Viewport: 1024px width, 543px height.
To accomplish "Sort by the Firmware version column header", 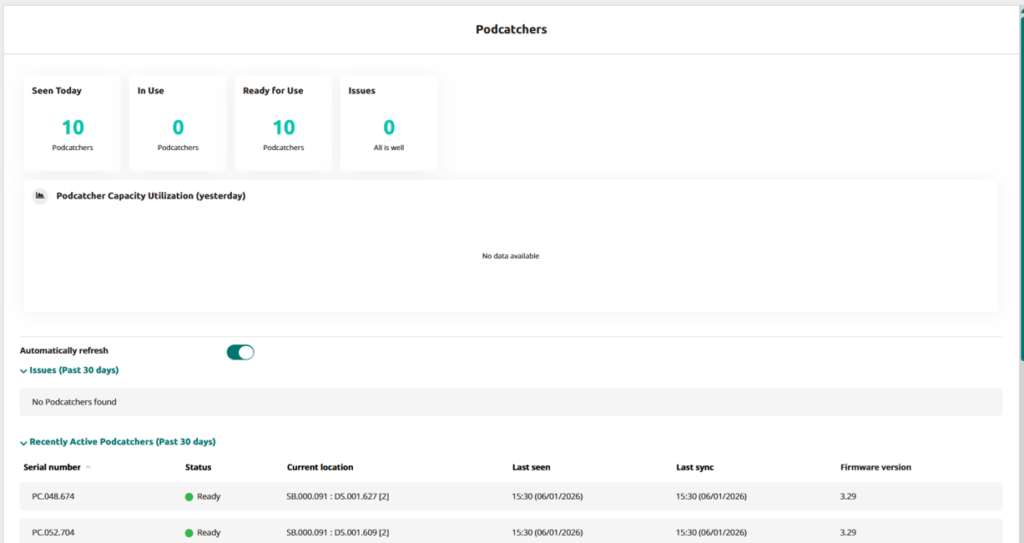I will tap(875, 467).
